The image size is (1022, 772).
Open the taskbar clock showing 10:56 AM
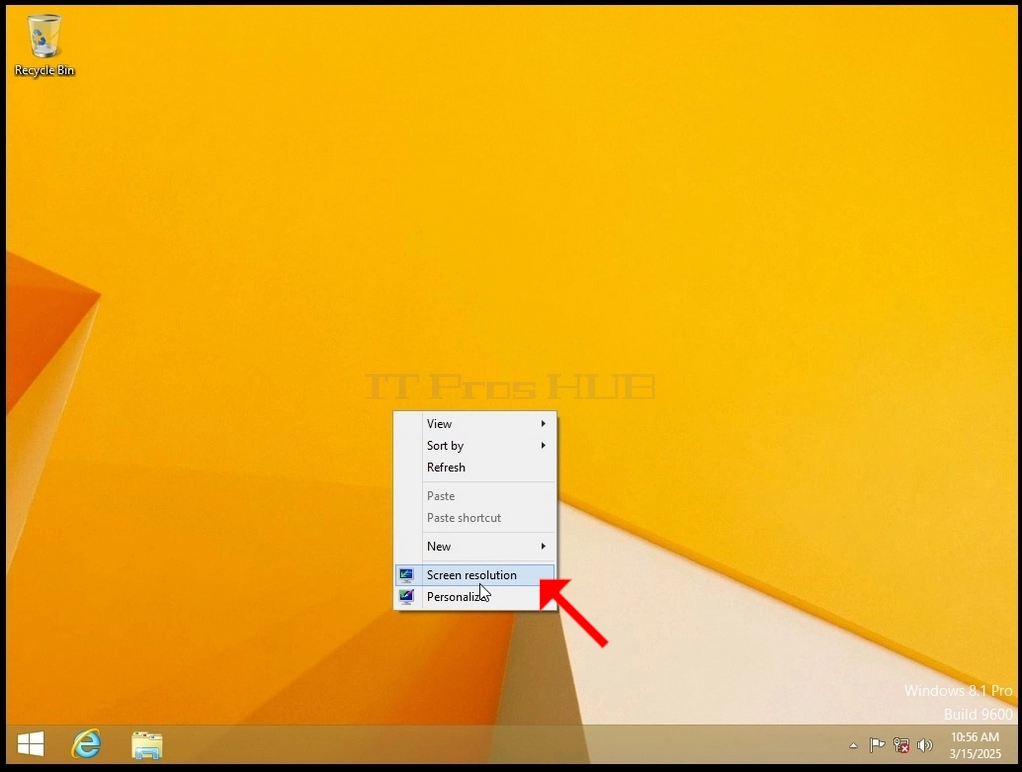pyautogui.click(x=975, y=745)
